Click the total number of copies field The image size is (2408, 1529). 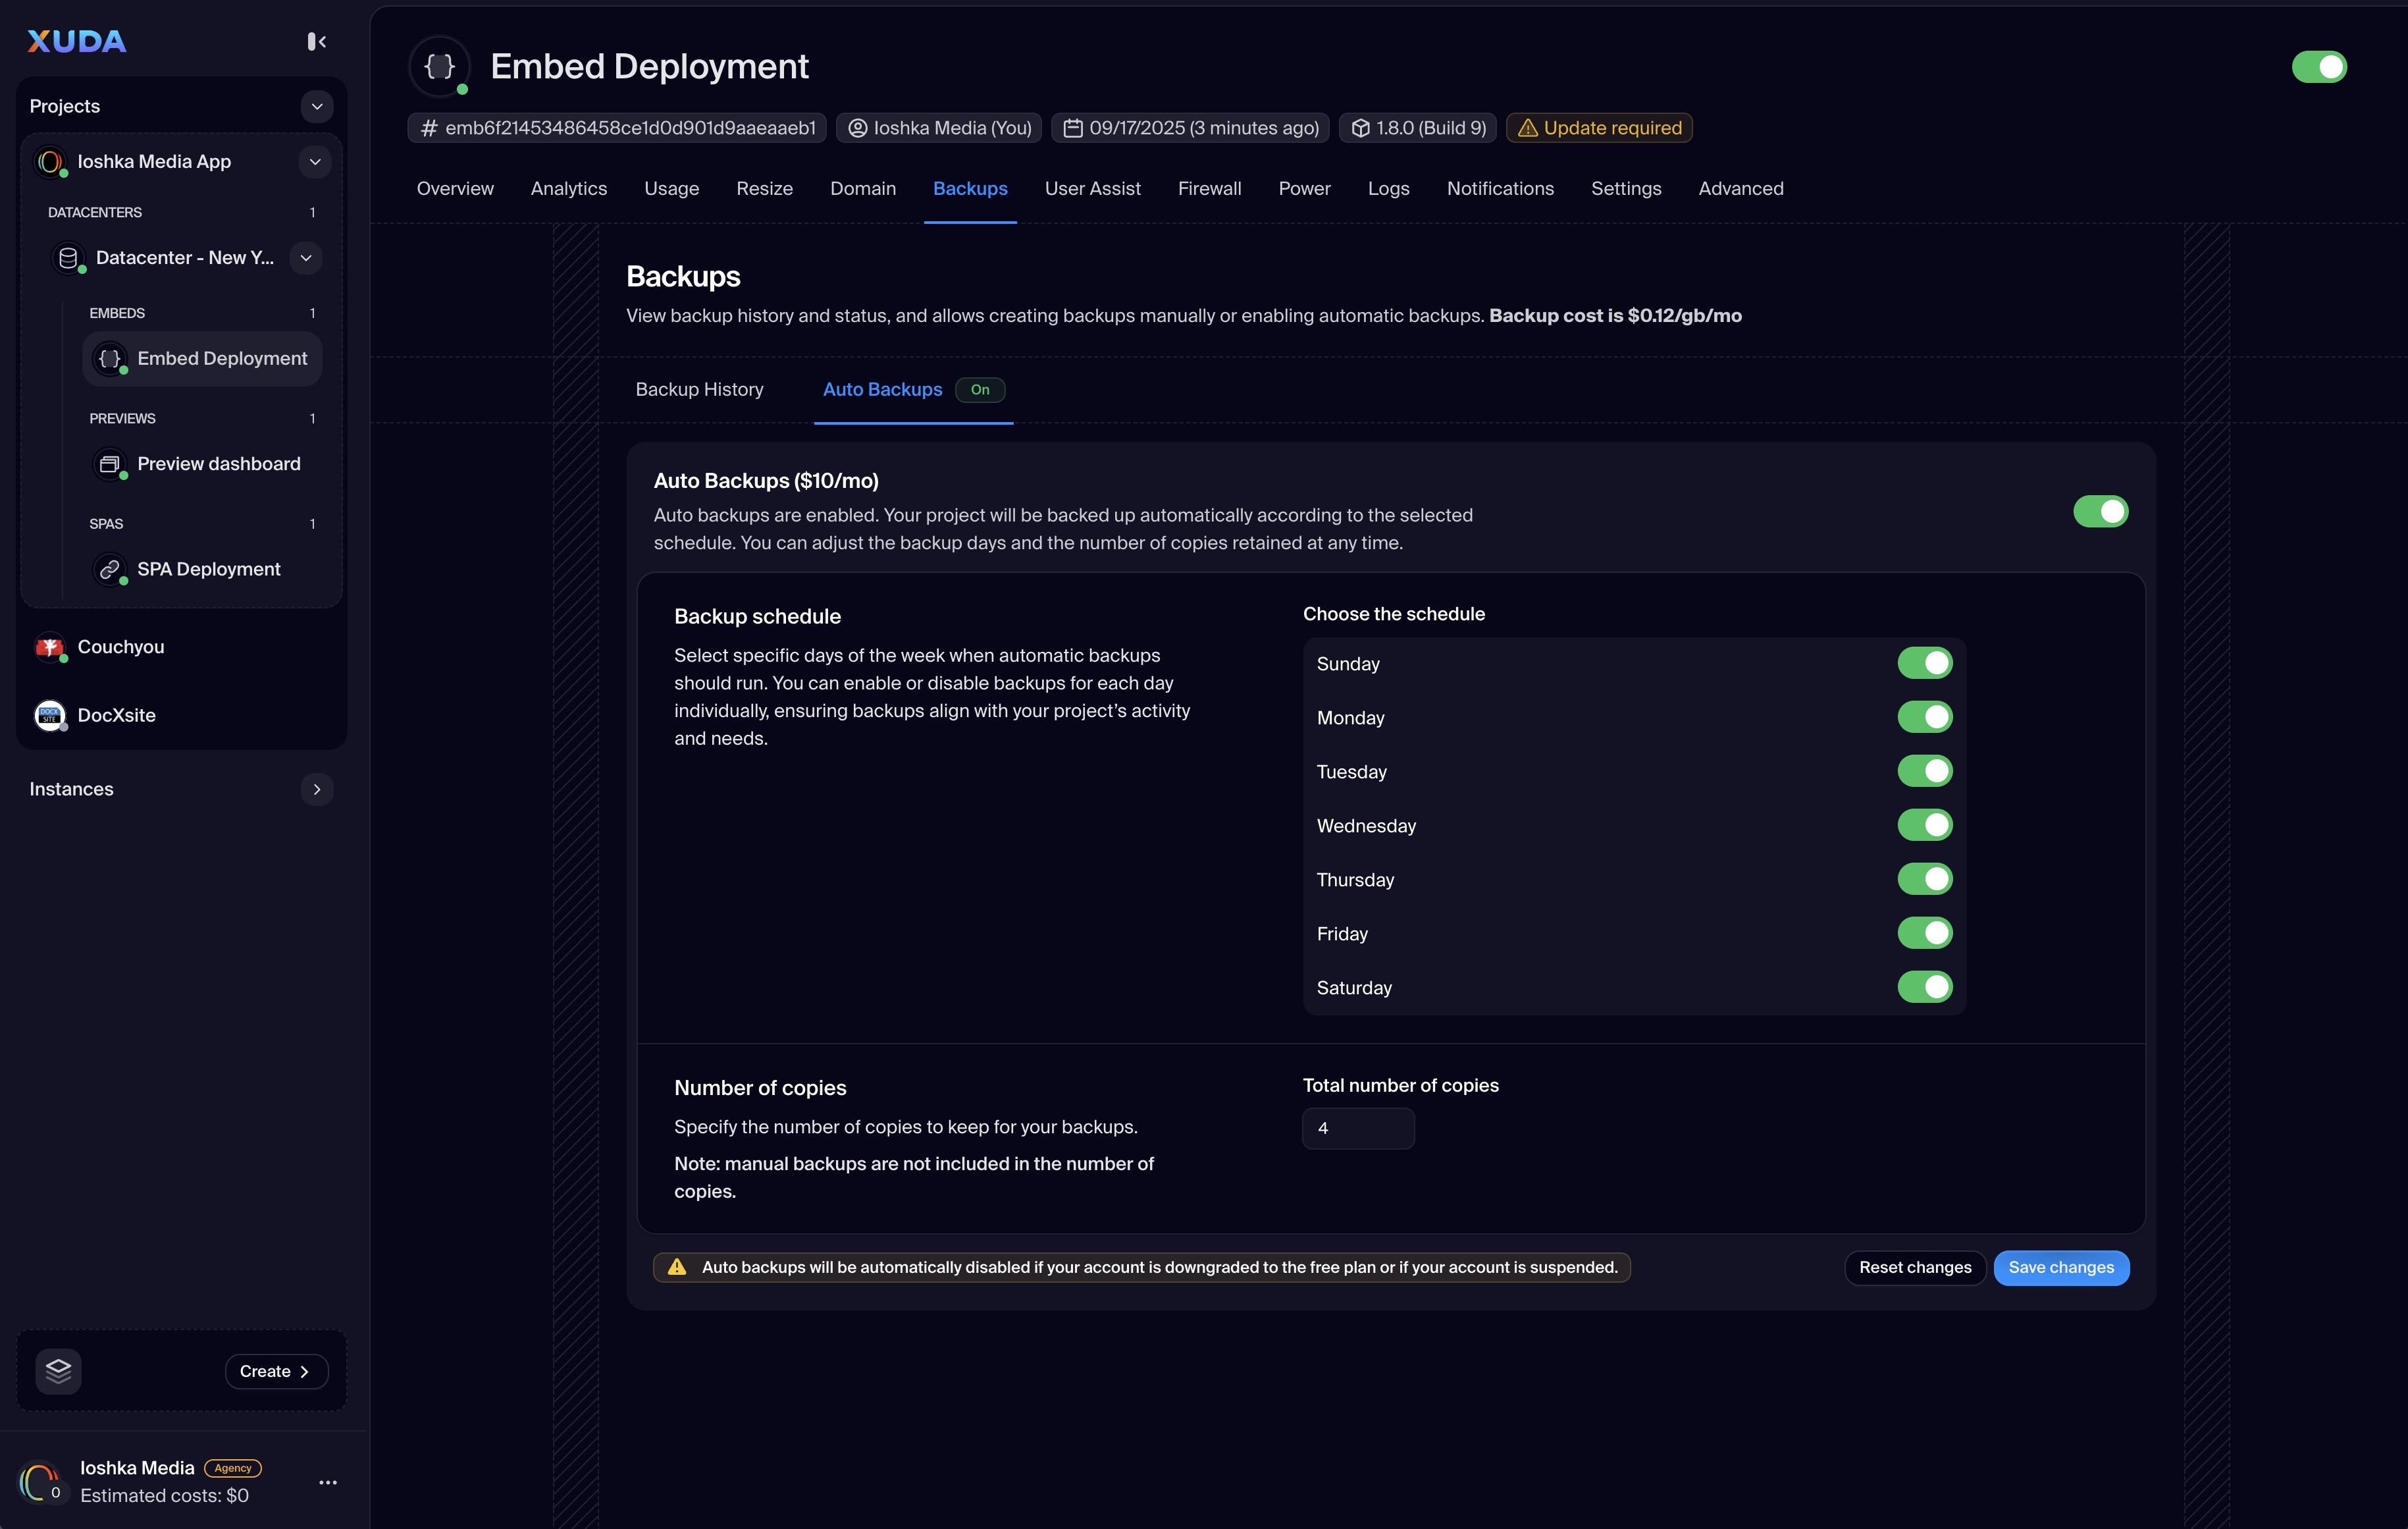pyautogui.click(x=1357, y=1128)
